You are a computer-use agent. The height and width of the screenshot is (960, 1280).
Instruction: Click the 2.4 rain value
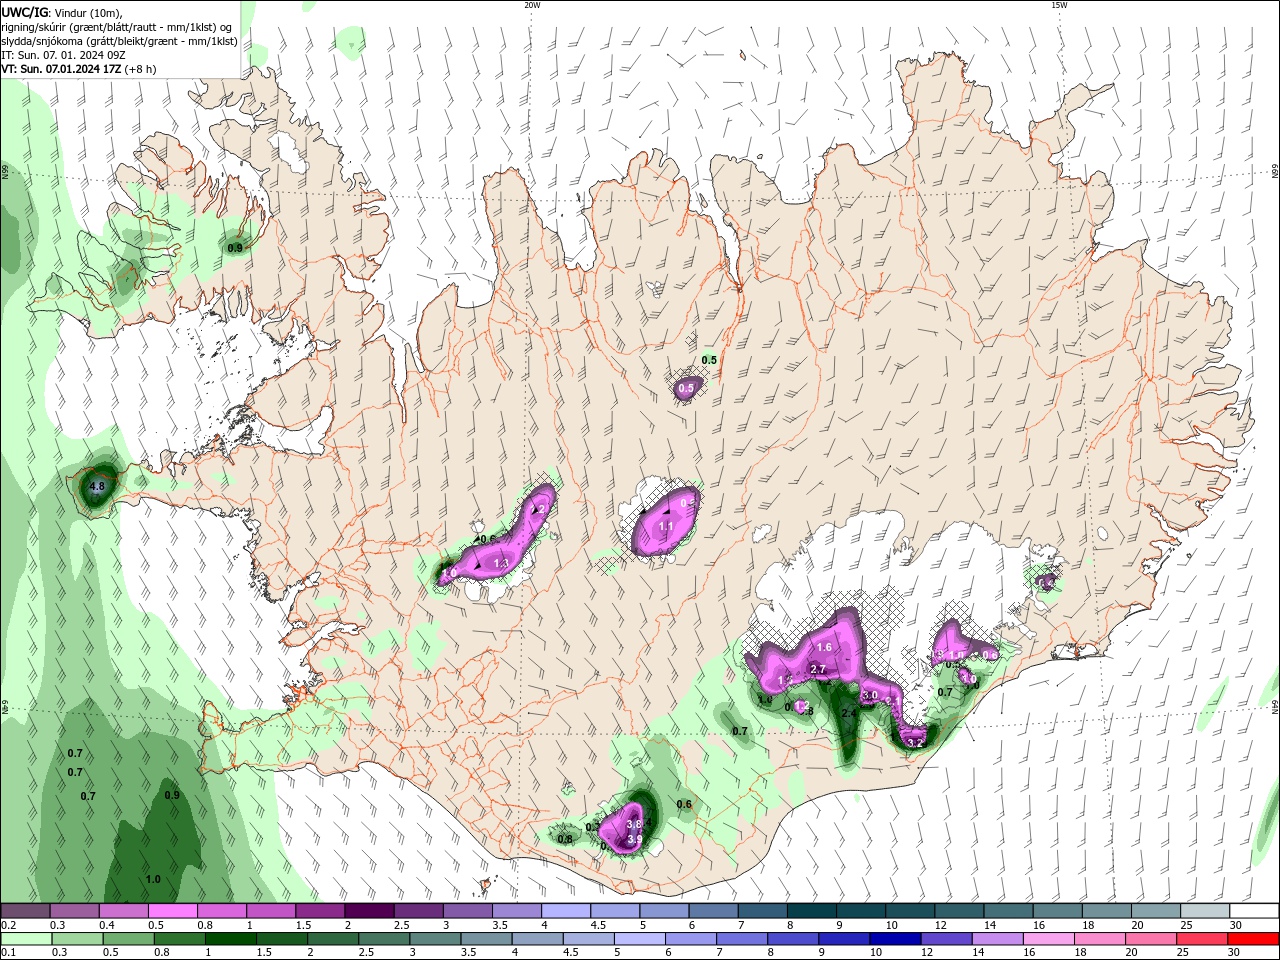(849, 714)
